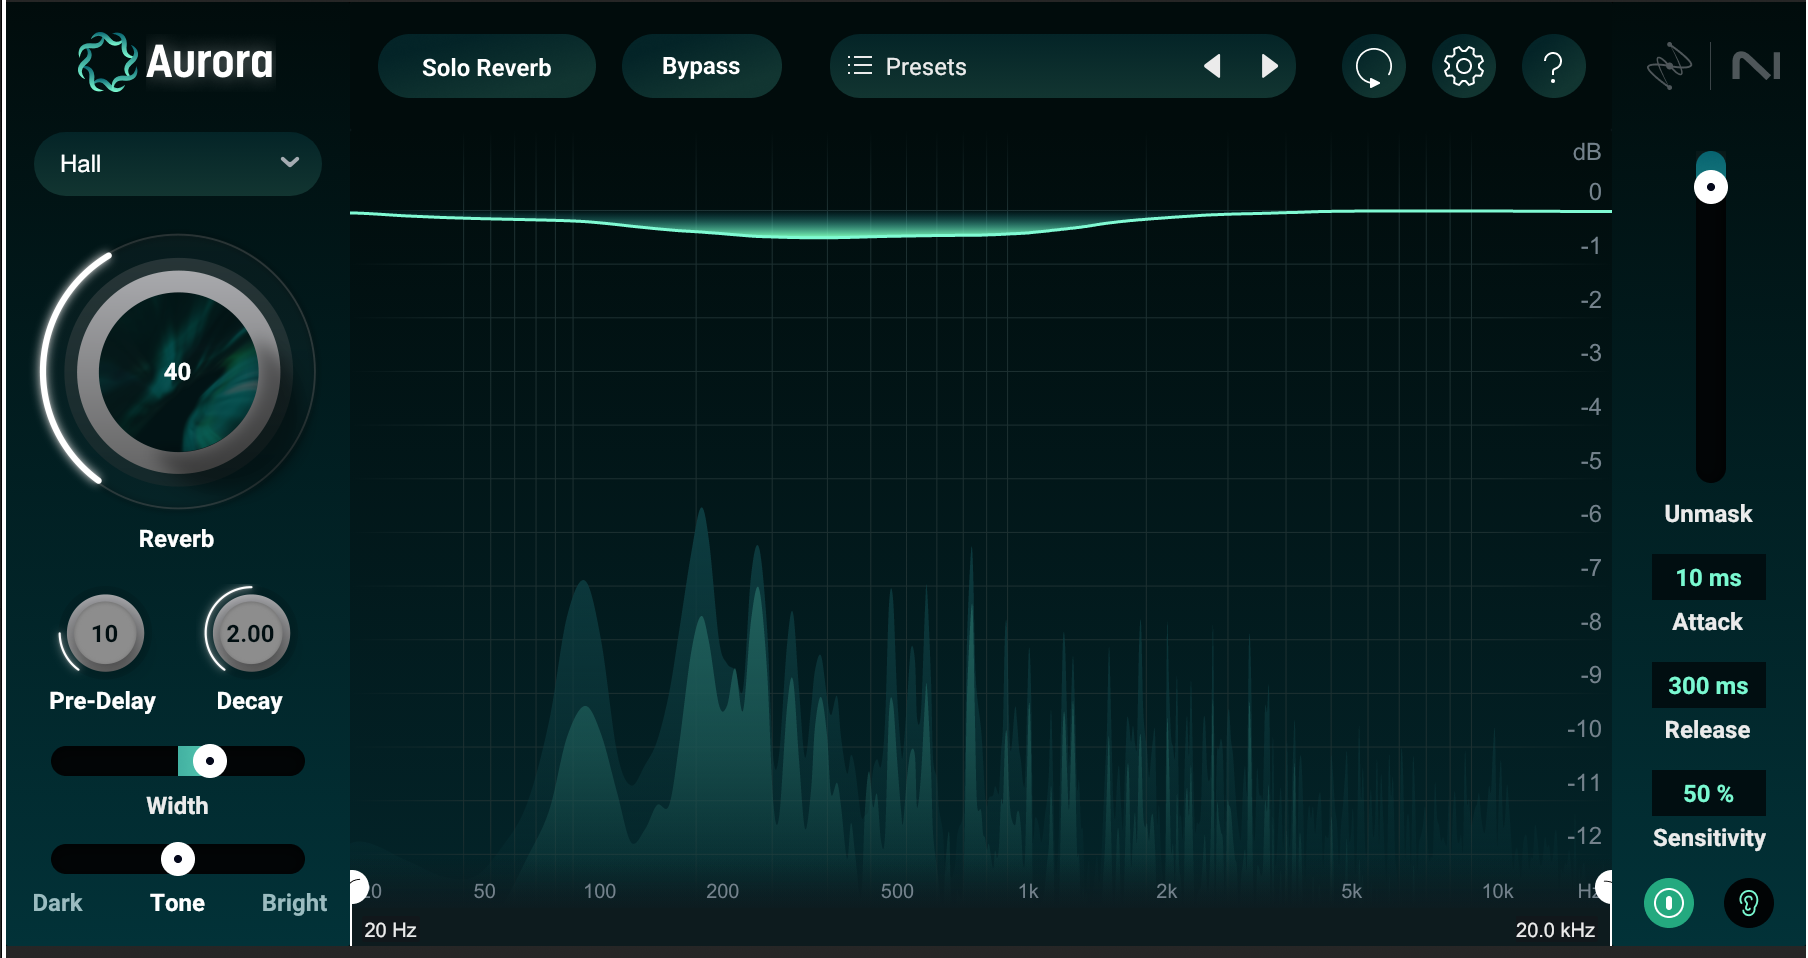This screenshot has height=958, width=1808.
Task: Click the 20.0 kHz high cutoff readout
Action: (x=1555, y=930)
